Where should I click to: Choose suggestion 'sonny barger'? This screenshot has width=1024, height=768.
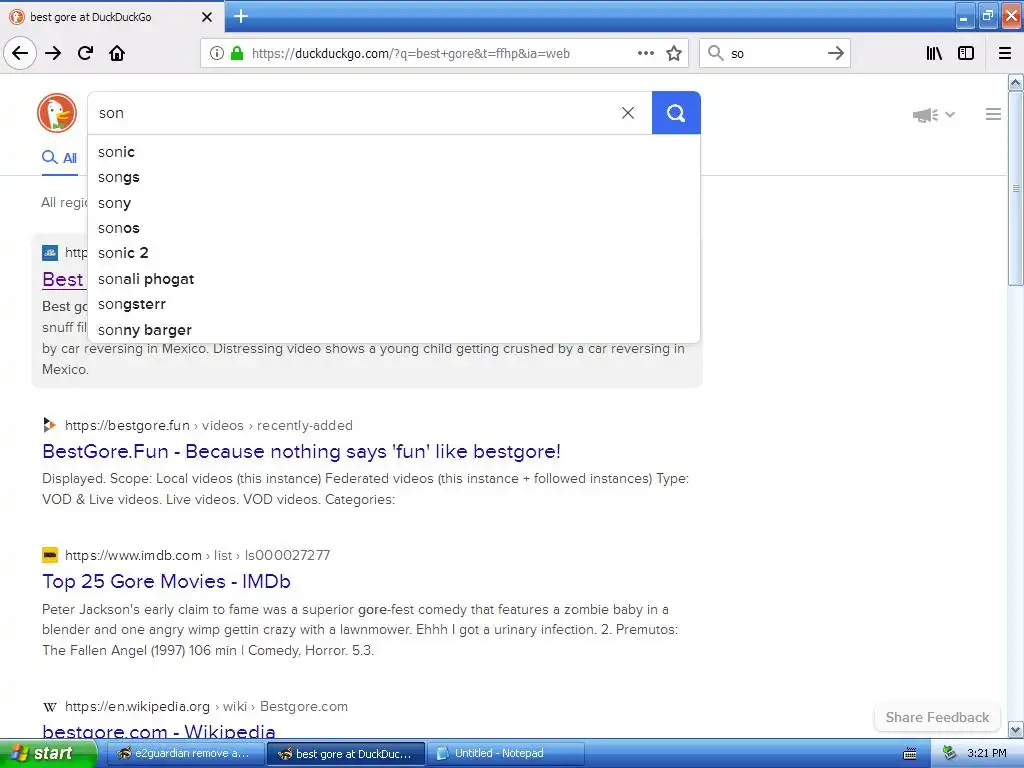394,330
